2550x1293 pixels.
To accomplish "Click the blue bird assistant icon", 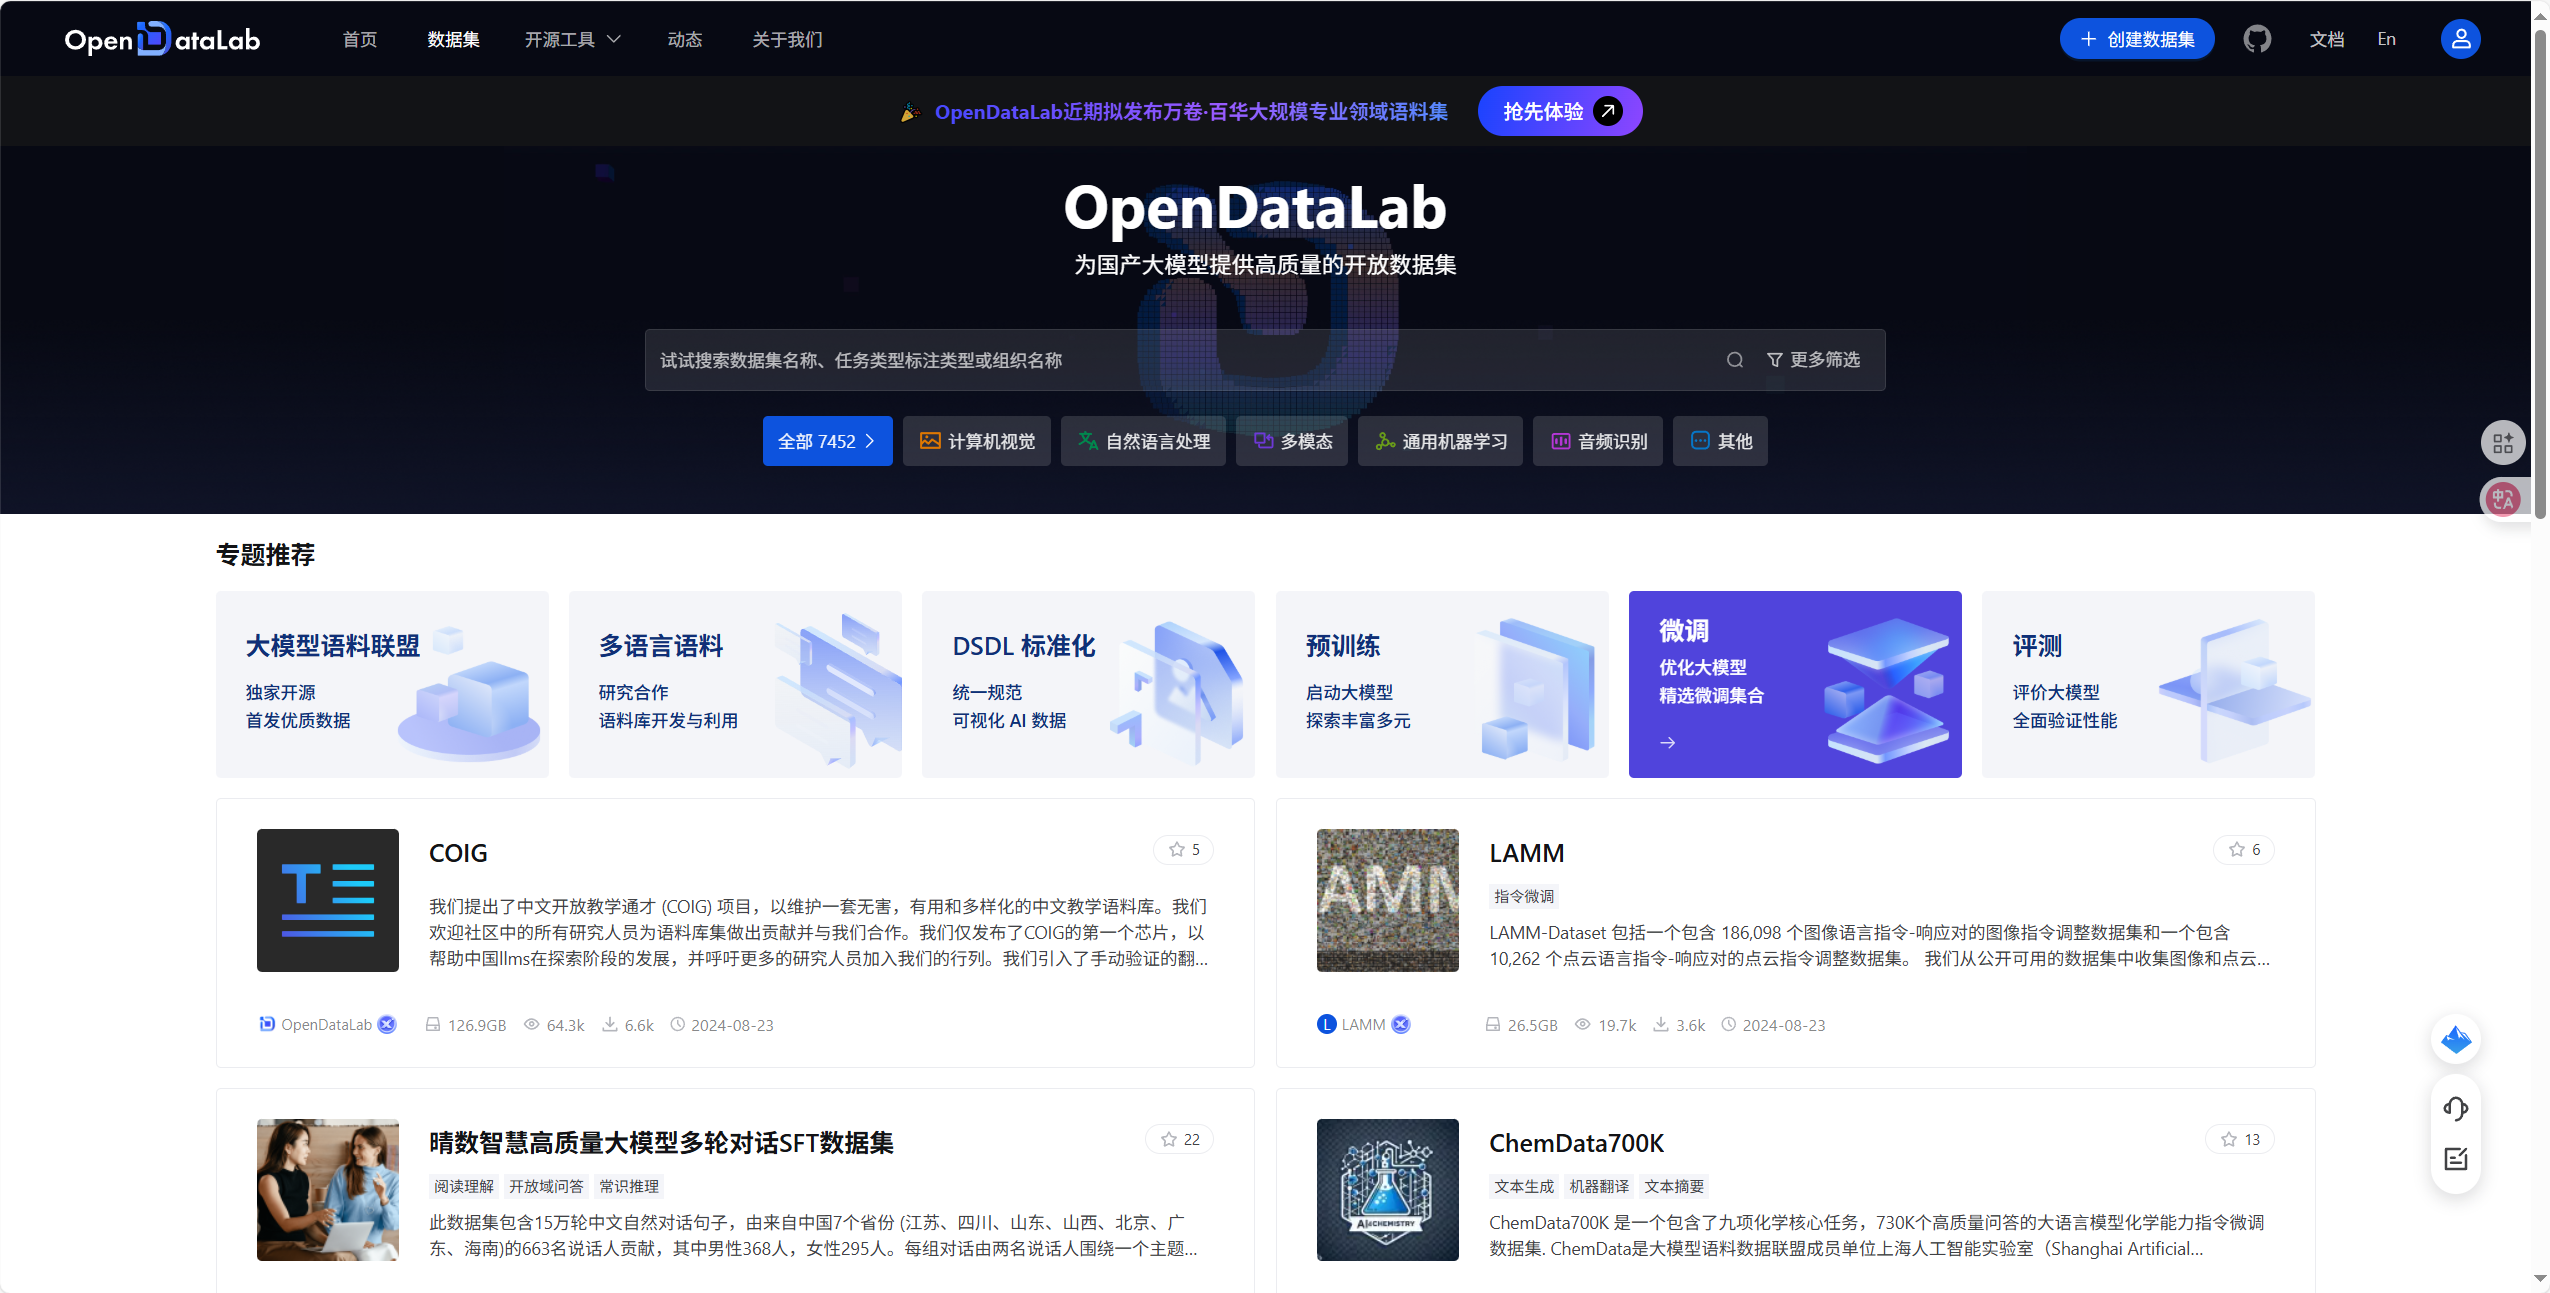I will 2455,1040.
